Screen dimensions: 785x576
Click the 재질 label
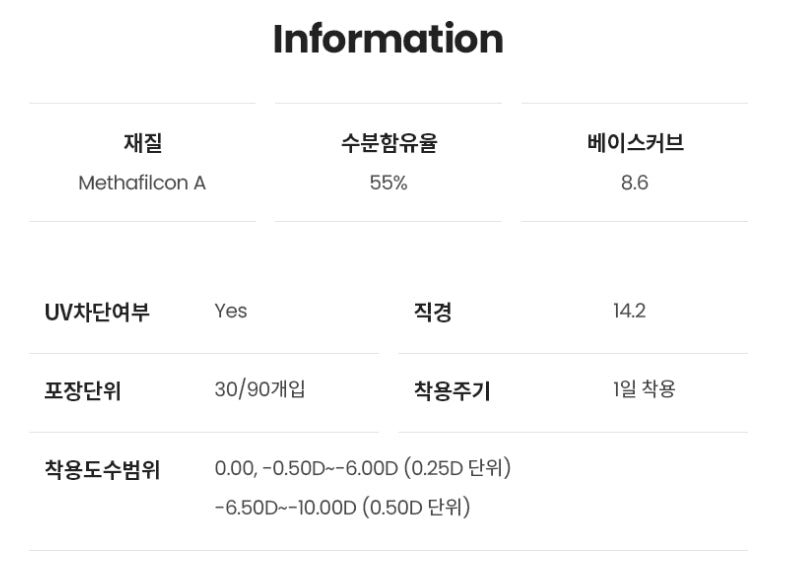click(142, 143)
